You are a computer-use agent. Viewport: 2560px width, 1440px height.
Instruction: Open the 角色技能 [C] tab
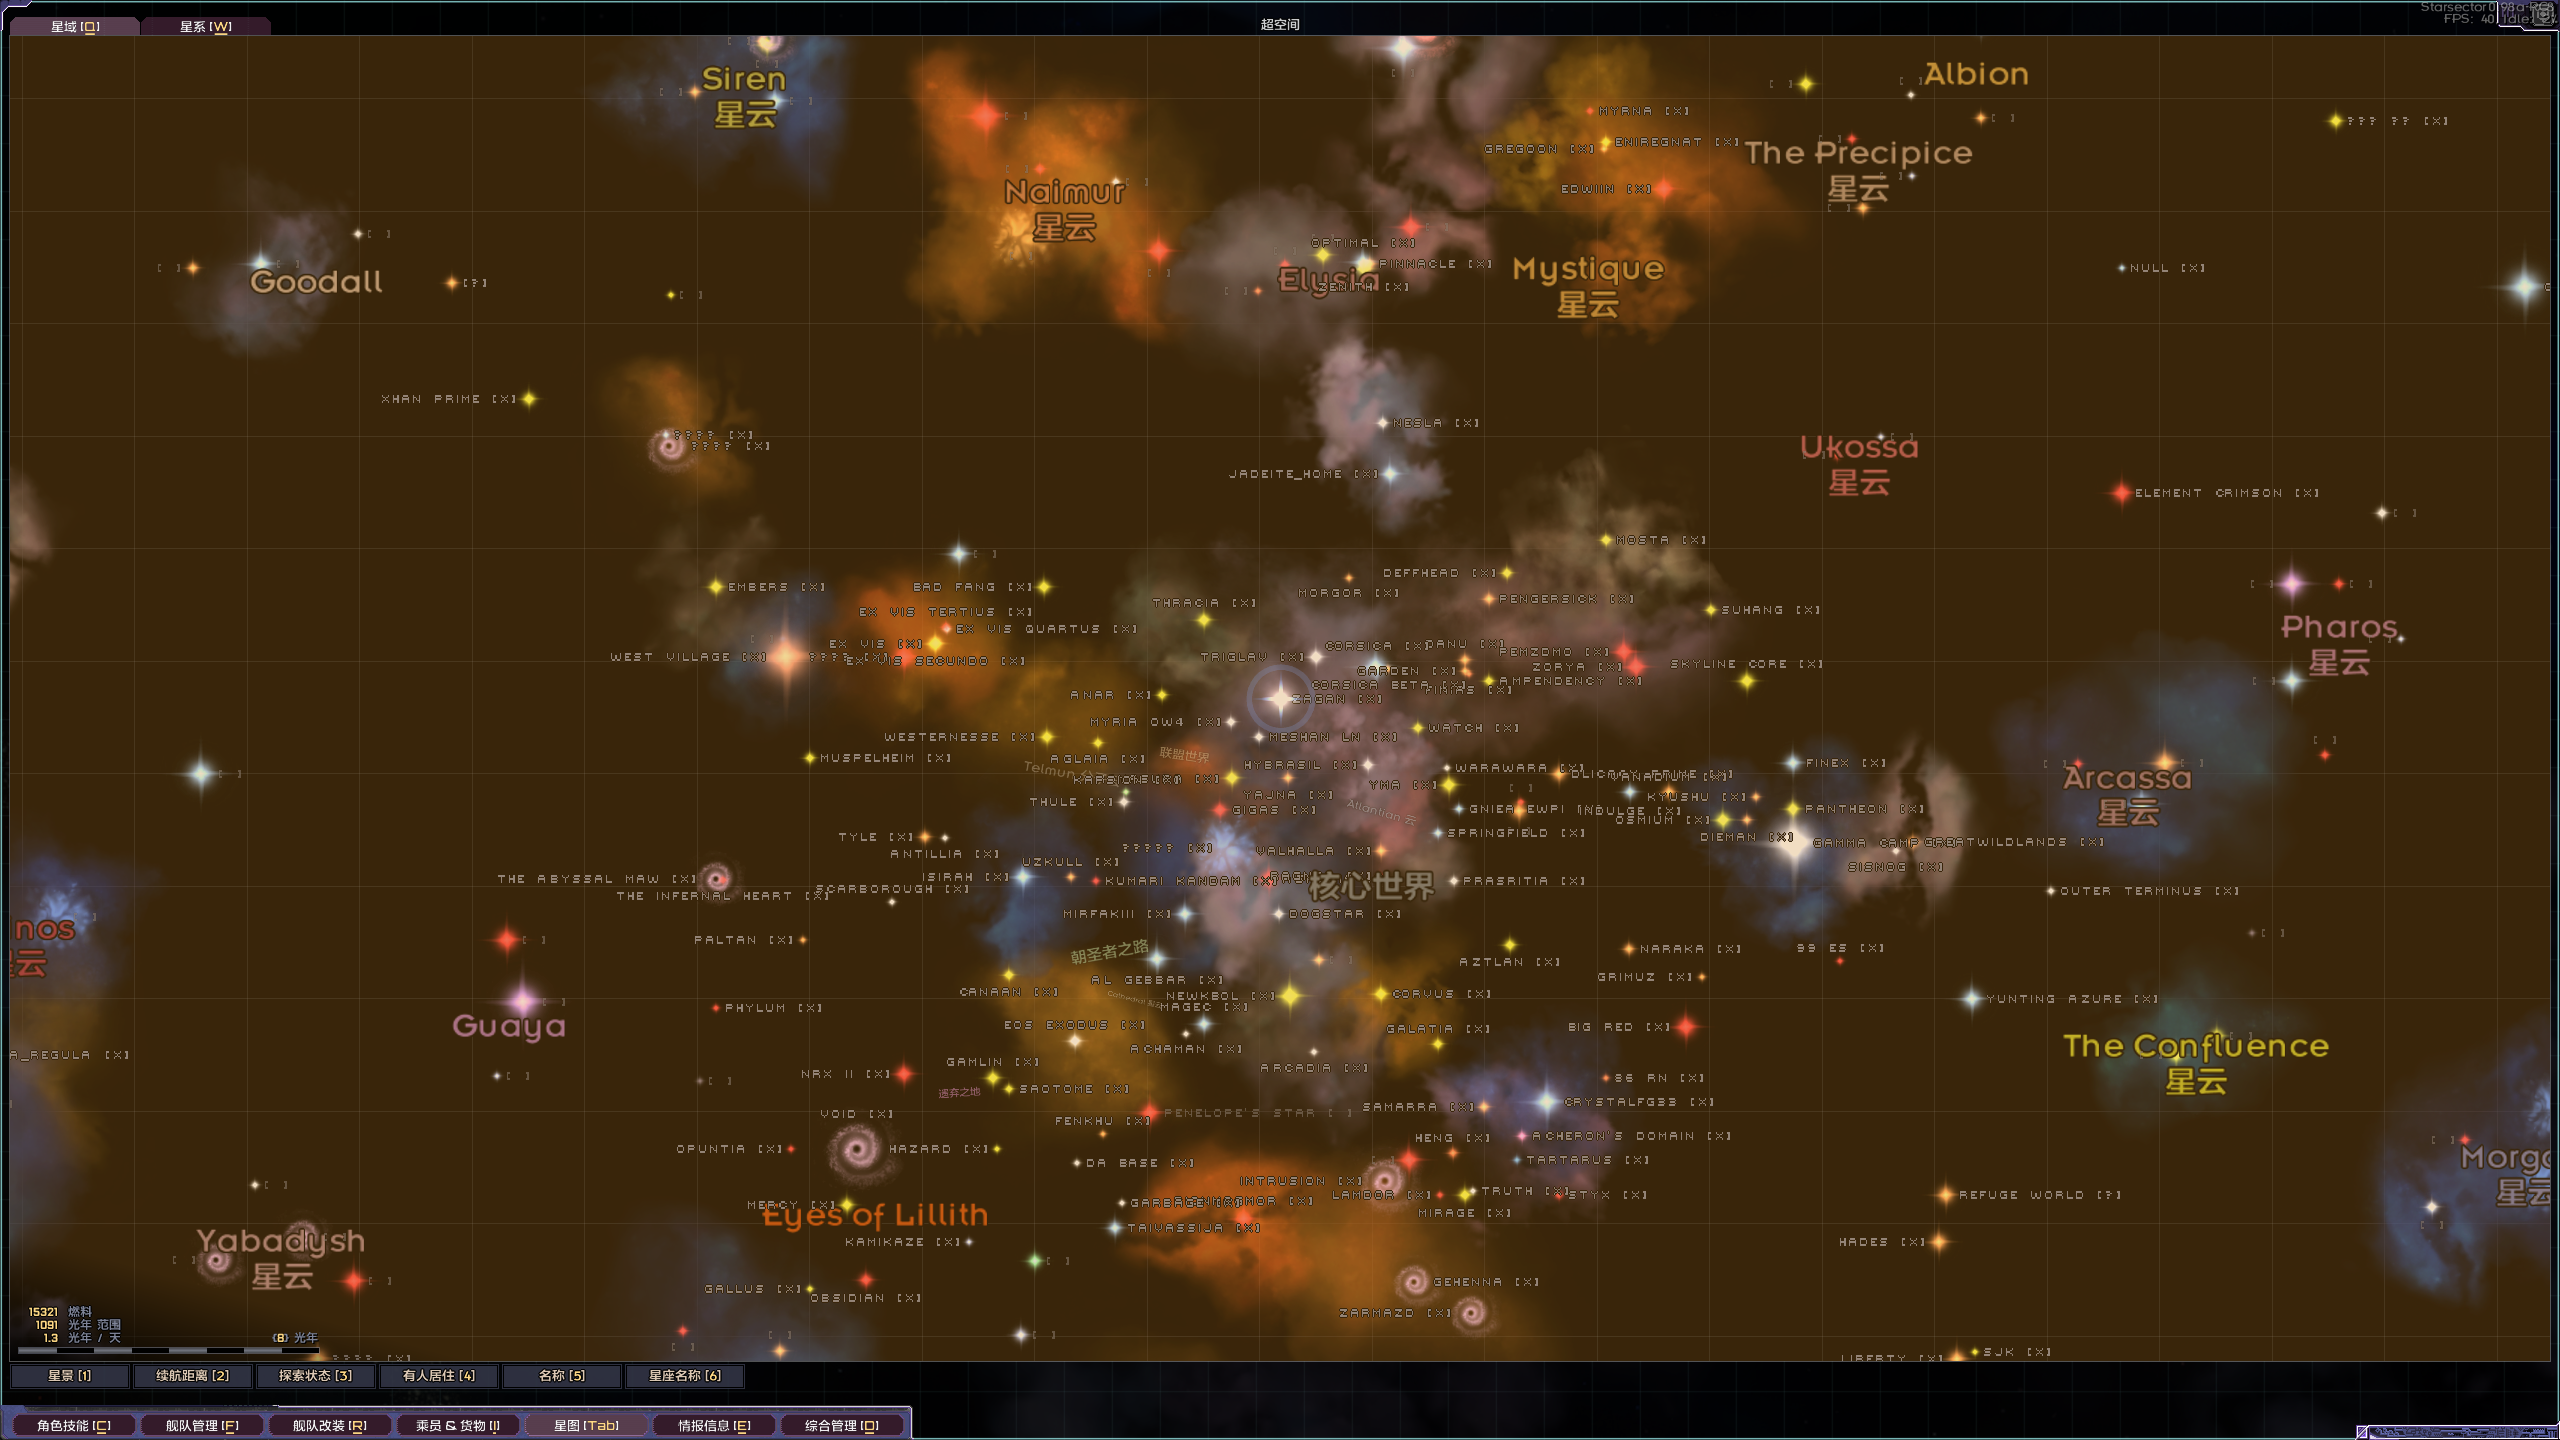point(74,1425)
